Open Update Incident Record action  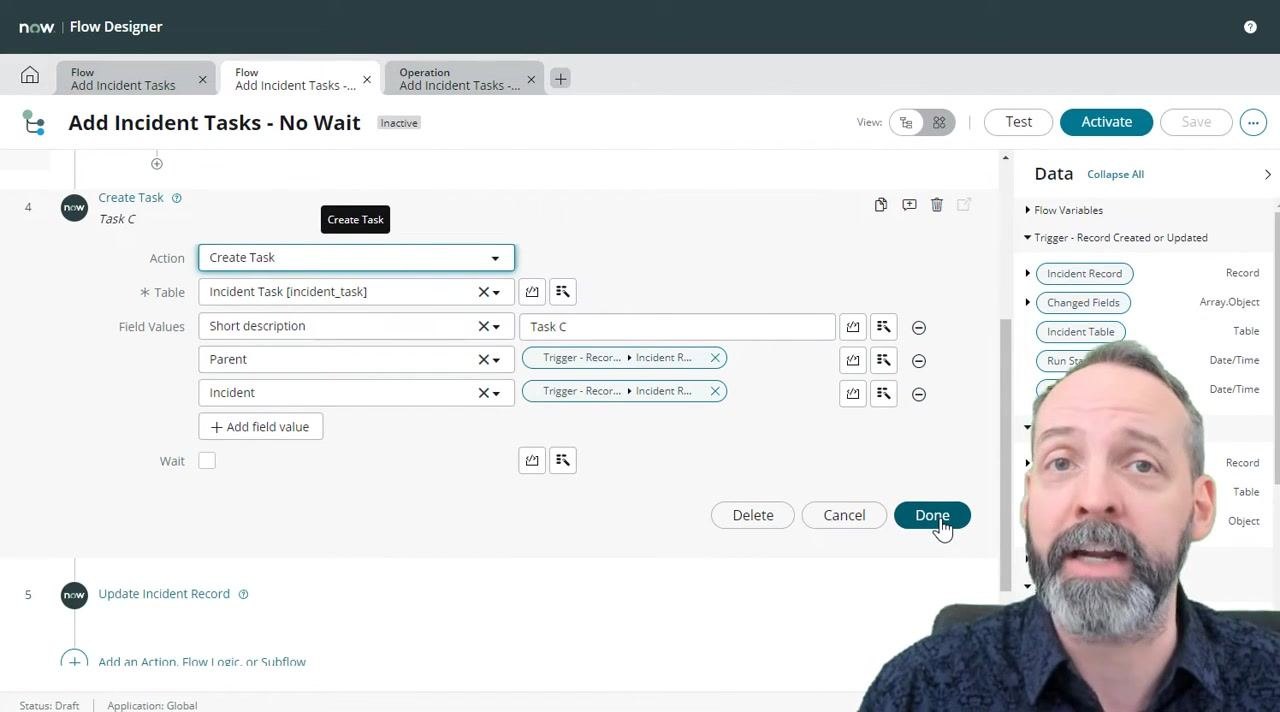click(164, 594)
